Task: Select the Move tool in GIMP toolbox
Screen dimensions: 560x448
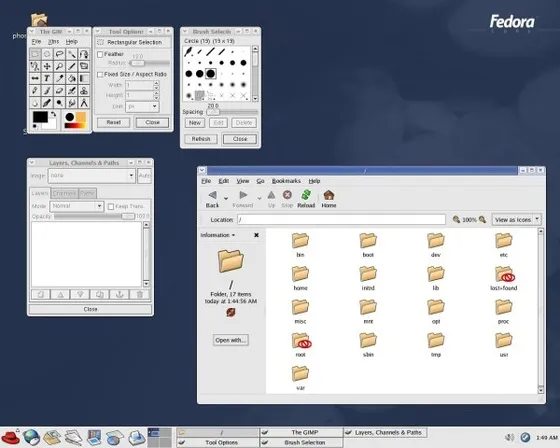Action: tap(47, 66)
